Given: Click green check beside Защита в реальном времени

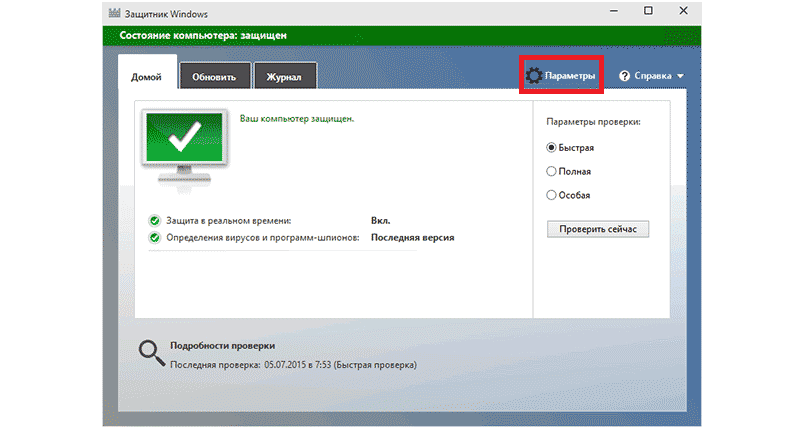Looking at the screenshot, I should 154,221.
